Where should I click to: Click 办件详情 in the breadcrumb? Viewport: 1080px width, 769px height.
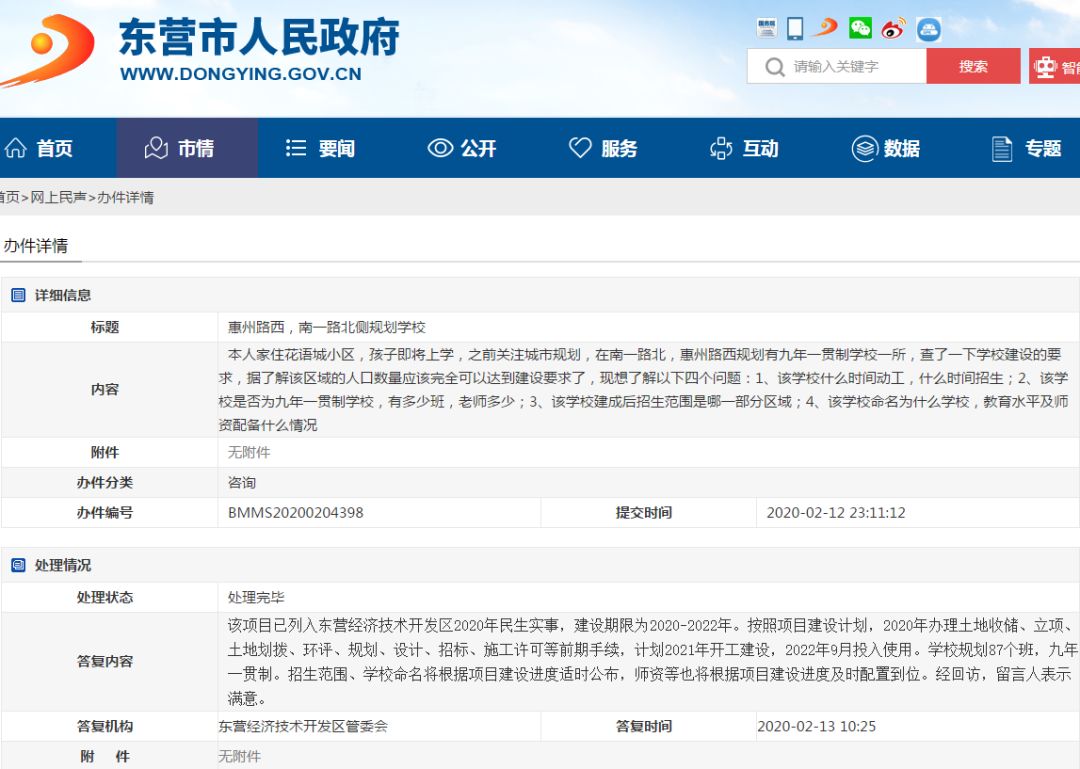pyautogui.click(x=125, y=198)
